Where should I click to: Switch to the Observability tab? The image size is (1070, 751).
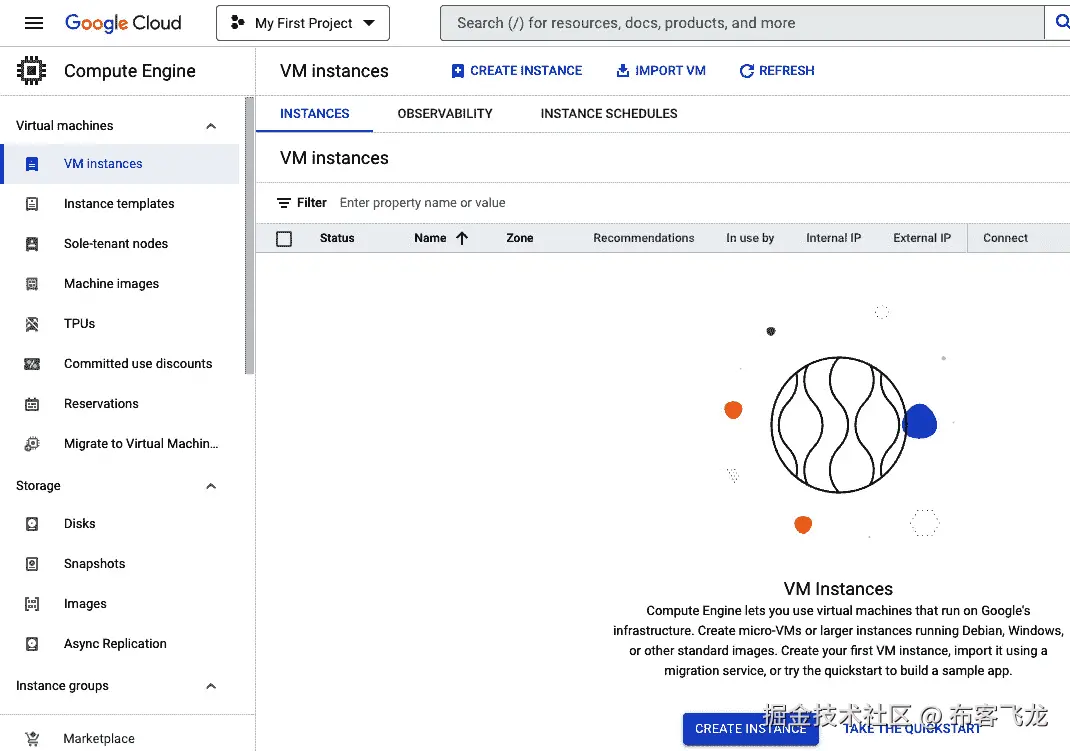[445, 114]
